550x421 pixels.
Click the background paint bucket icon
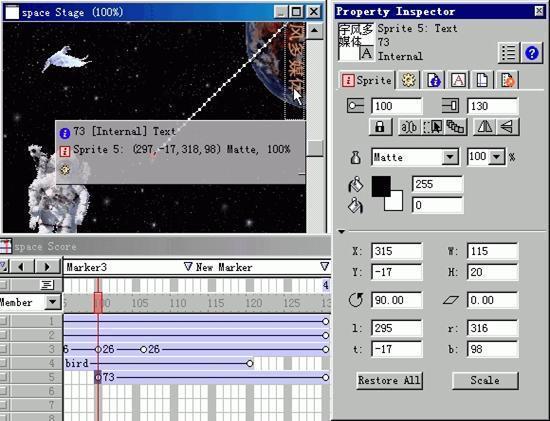click(x=355, y=205)
